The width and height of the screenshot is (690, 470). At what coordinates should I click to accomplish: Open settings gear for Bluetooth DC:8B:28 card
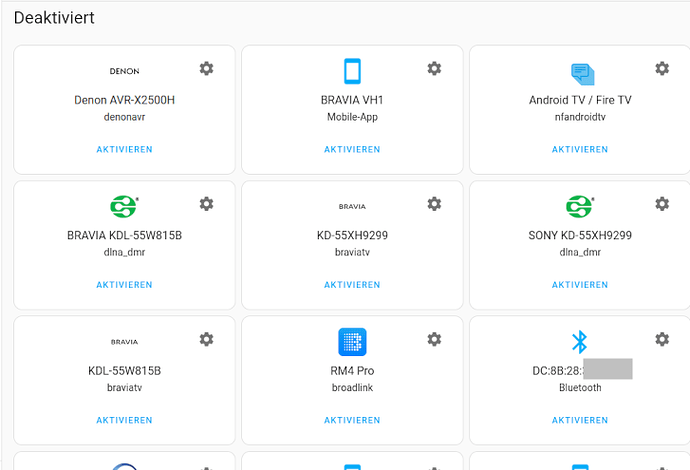click(x=662, y=339)
